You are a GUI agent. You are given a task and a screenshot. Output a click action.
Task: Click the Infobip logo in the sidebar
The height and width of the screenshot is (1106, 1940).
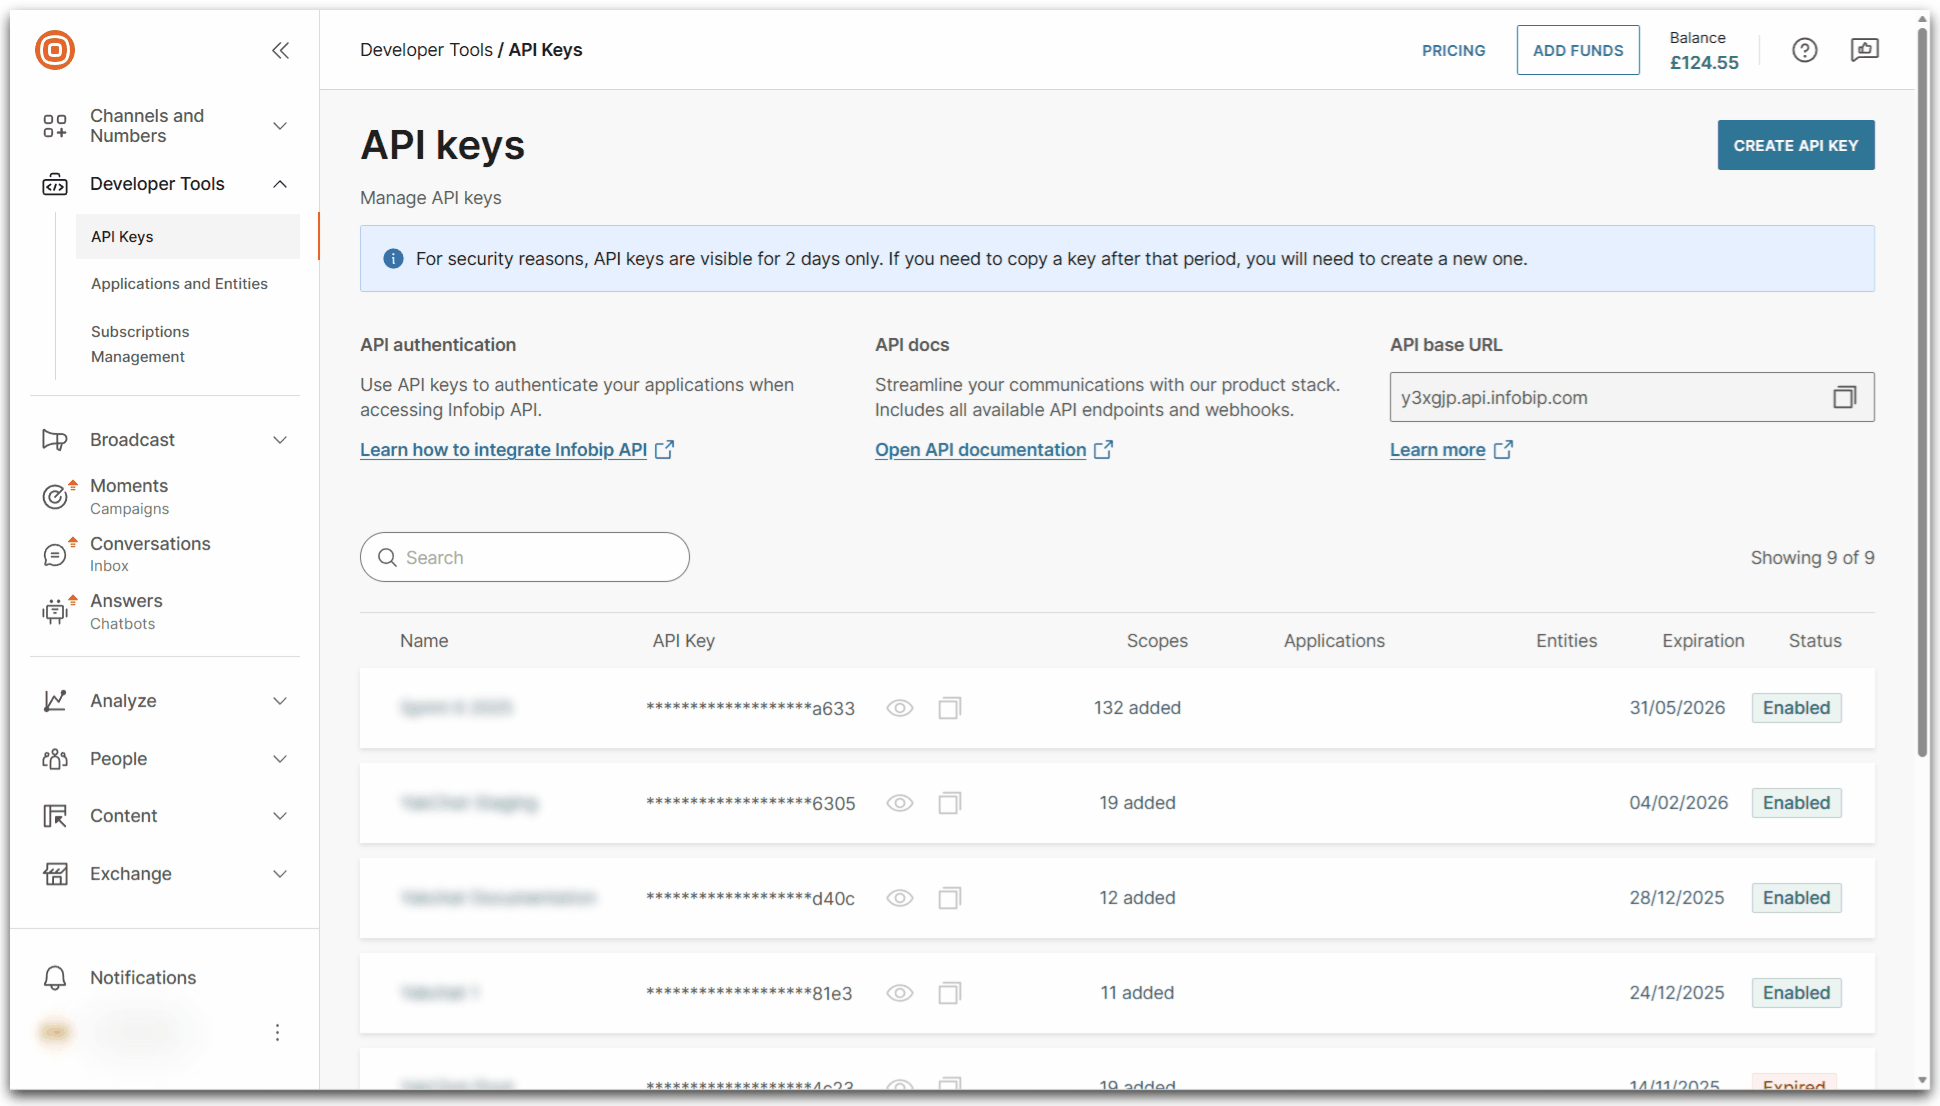coord(54,50)
